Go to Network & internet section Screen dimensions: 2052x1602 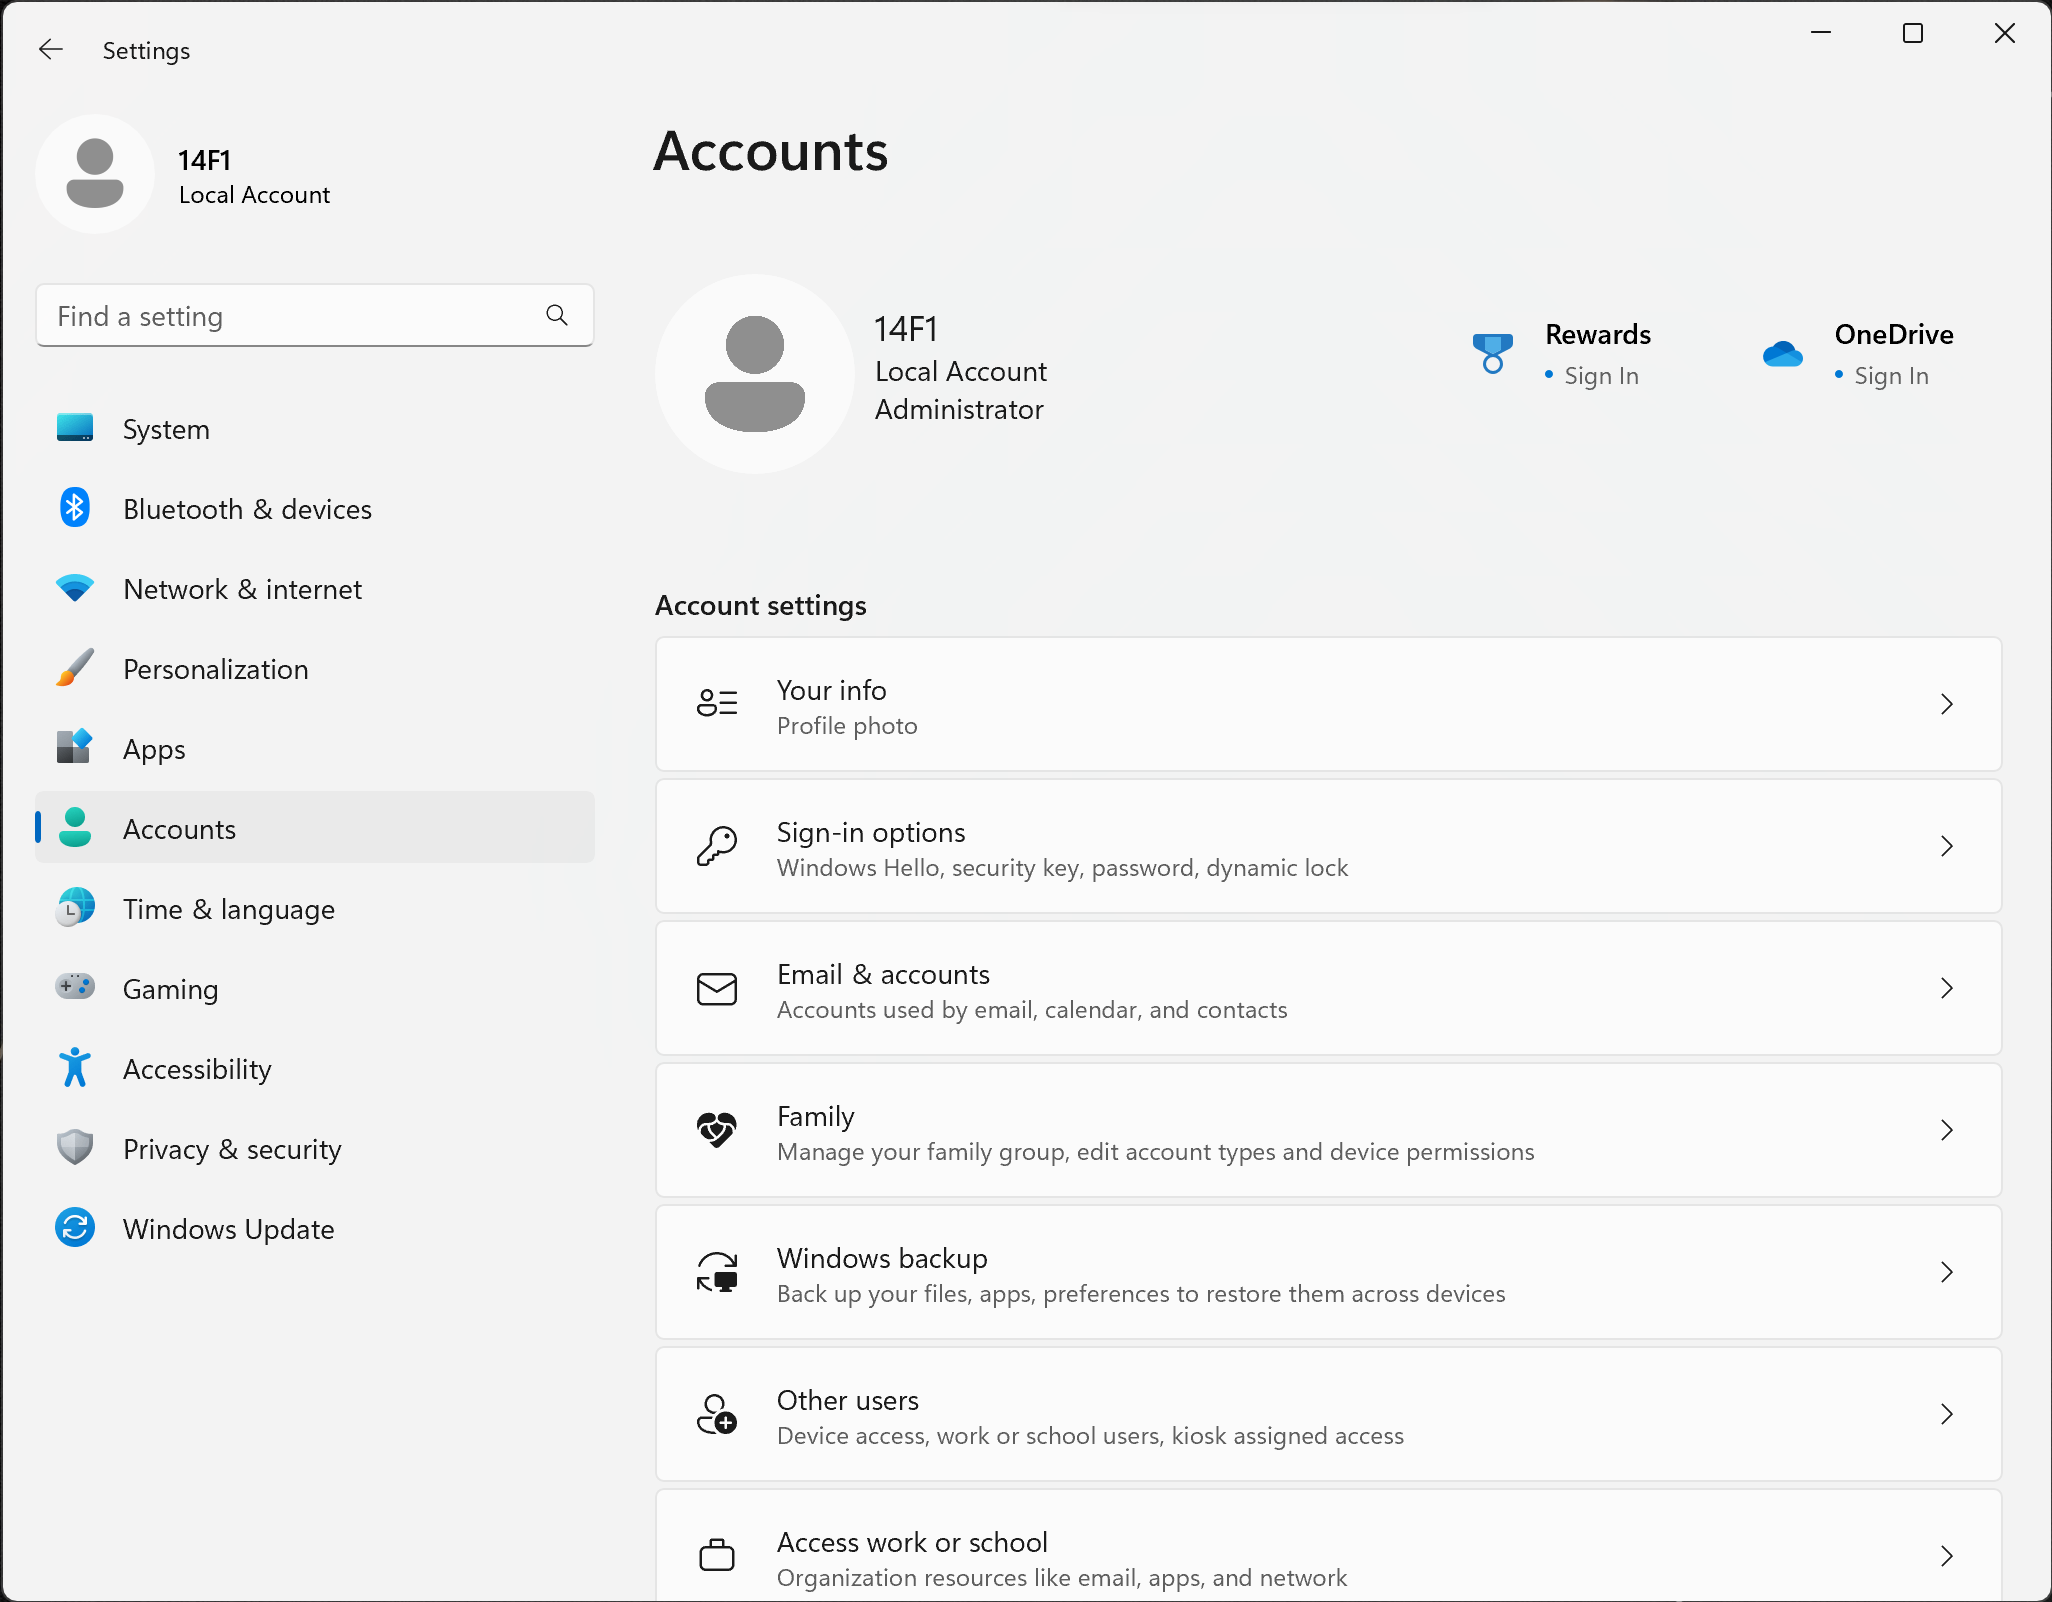click(x=242, y=589)
